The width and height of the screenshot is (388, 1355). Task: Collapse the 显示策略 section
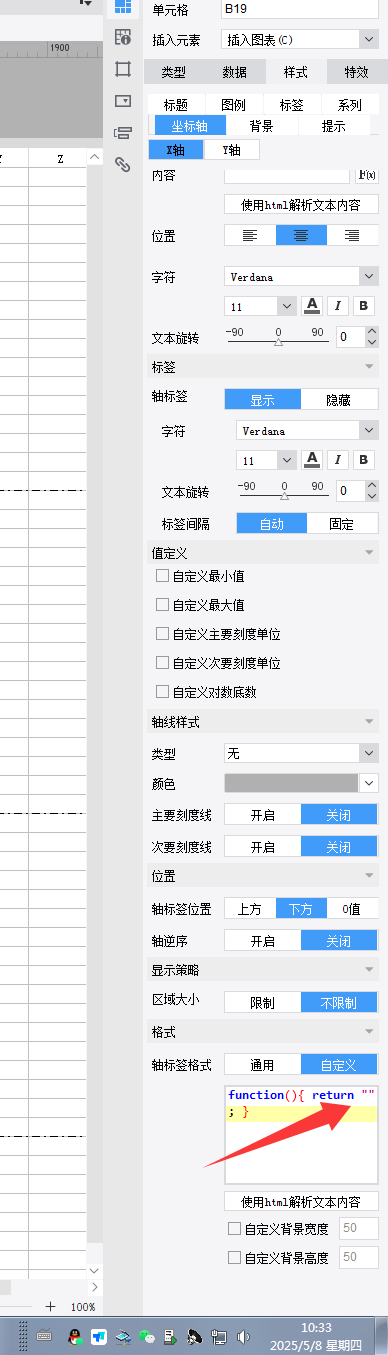tap(370, 970)
